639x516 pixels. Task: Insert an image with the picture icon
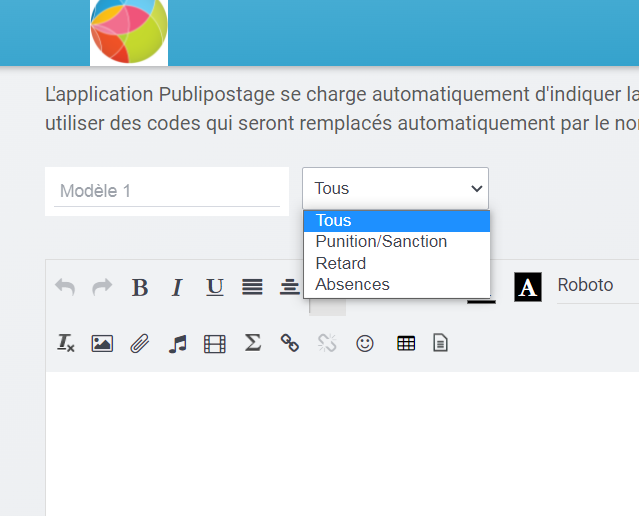(102, 343)
